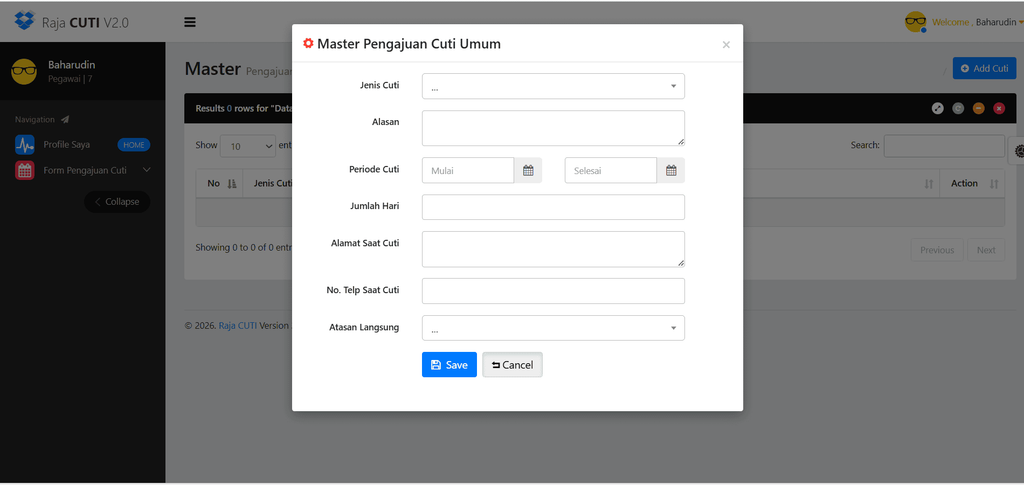Click the Form Pengajuan Cuti calendar icon
Screen dimensions: 1024x485
point(25,170)
